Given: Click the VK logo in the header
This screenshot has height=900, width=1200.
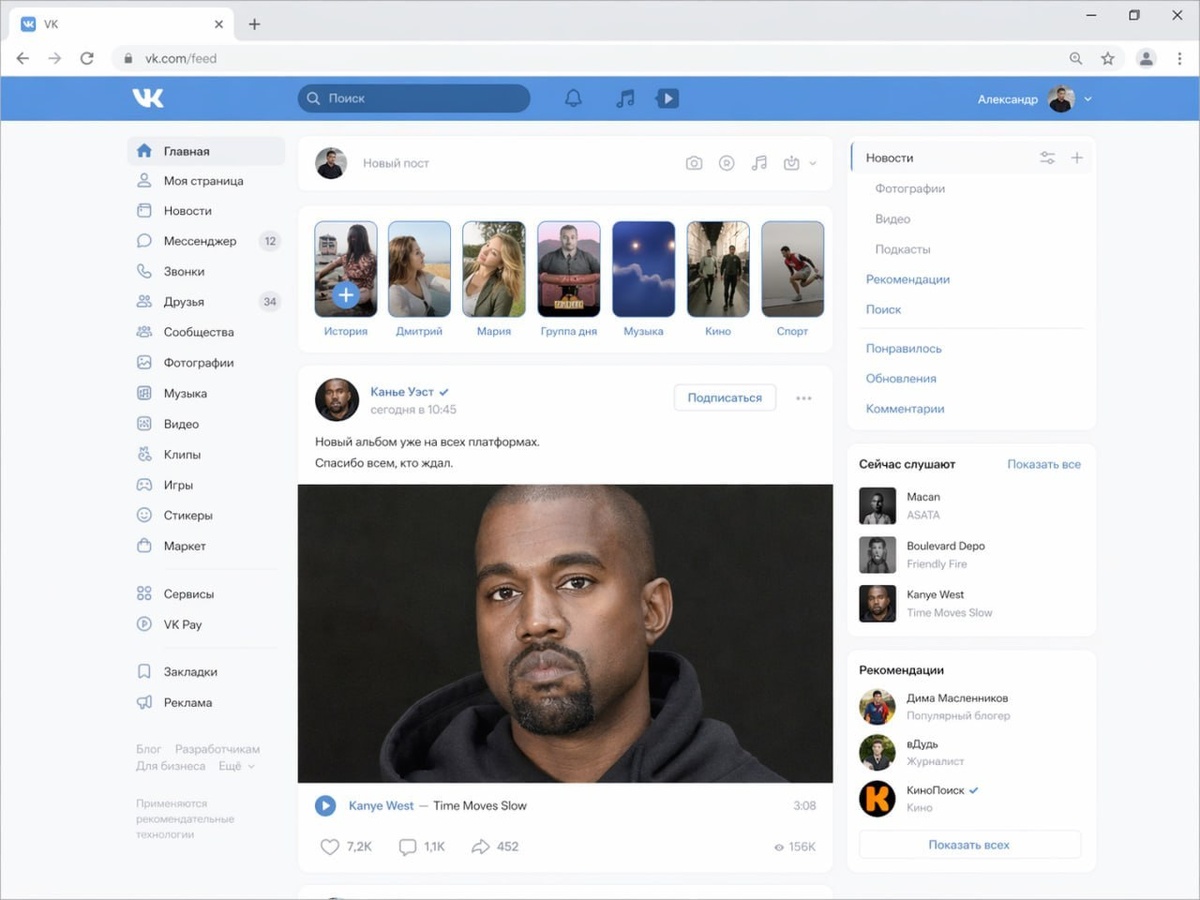Looking at the screenshot, I should point(148,98).
